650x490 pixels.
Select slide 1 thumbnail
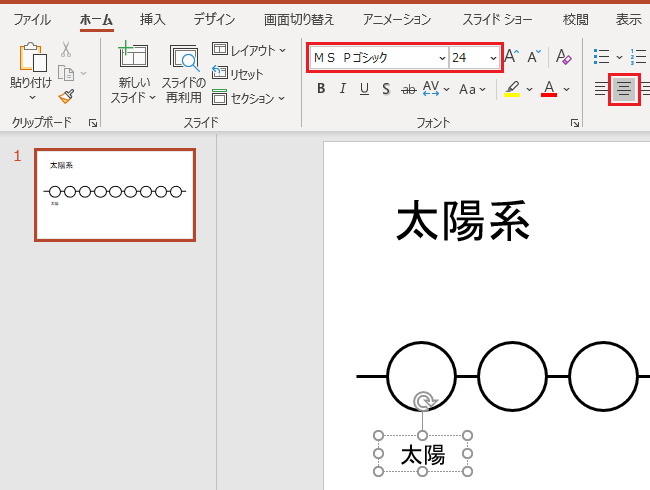(x=115, y=195)
